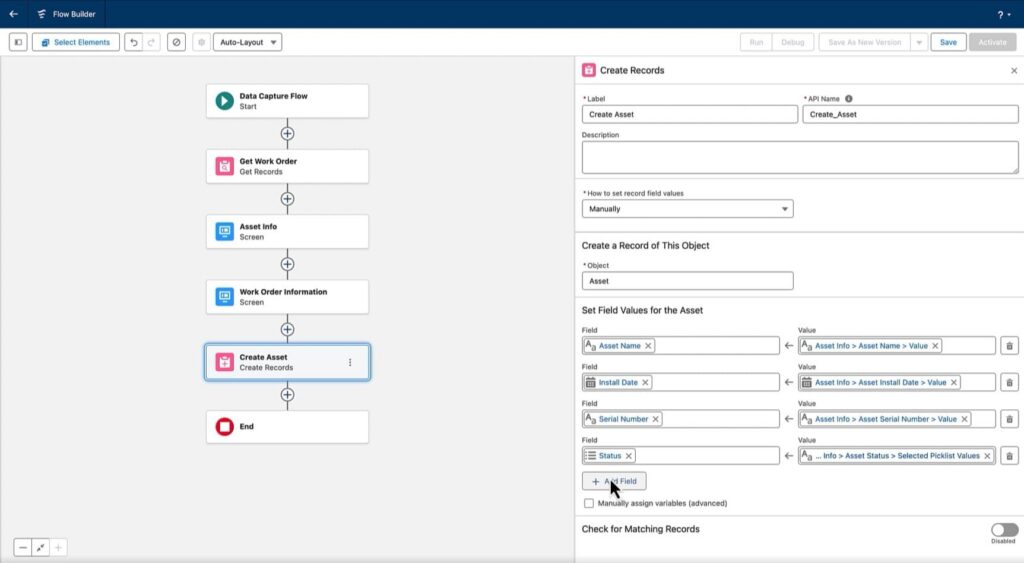Clear Asset Info > Asset Name value pill
This screenshot has width=1024, height=563.
[935, 346]
